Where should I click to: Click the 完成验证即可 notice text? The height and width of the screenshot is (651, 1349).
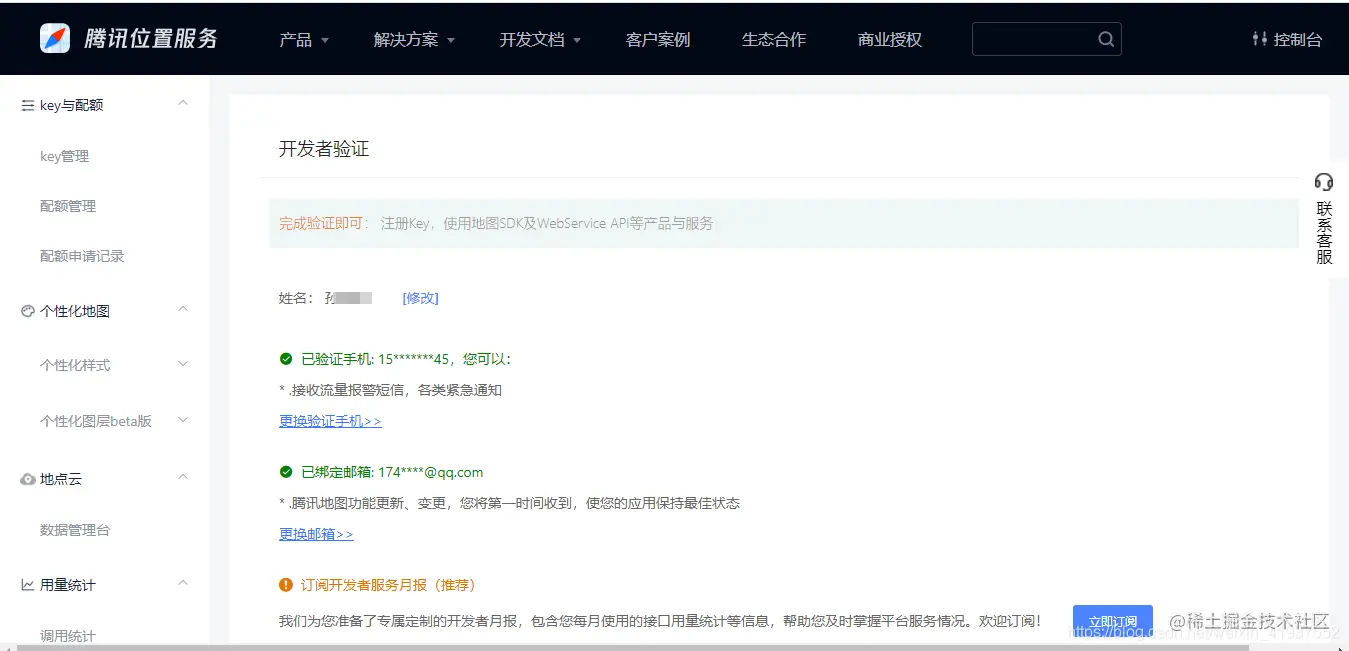click(x=324, y=223)
